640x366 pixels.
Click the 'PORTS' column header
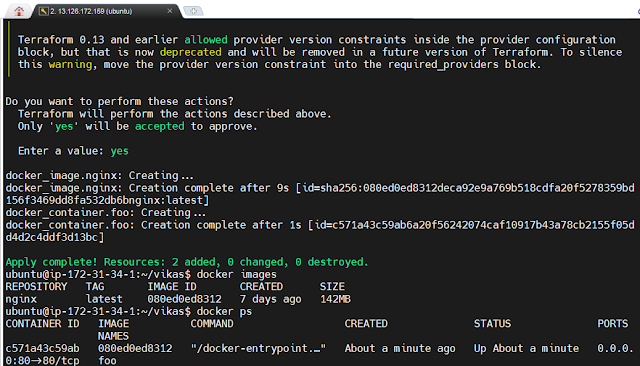click(x=613, y=324)
